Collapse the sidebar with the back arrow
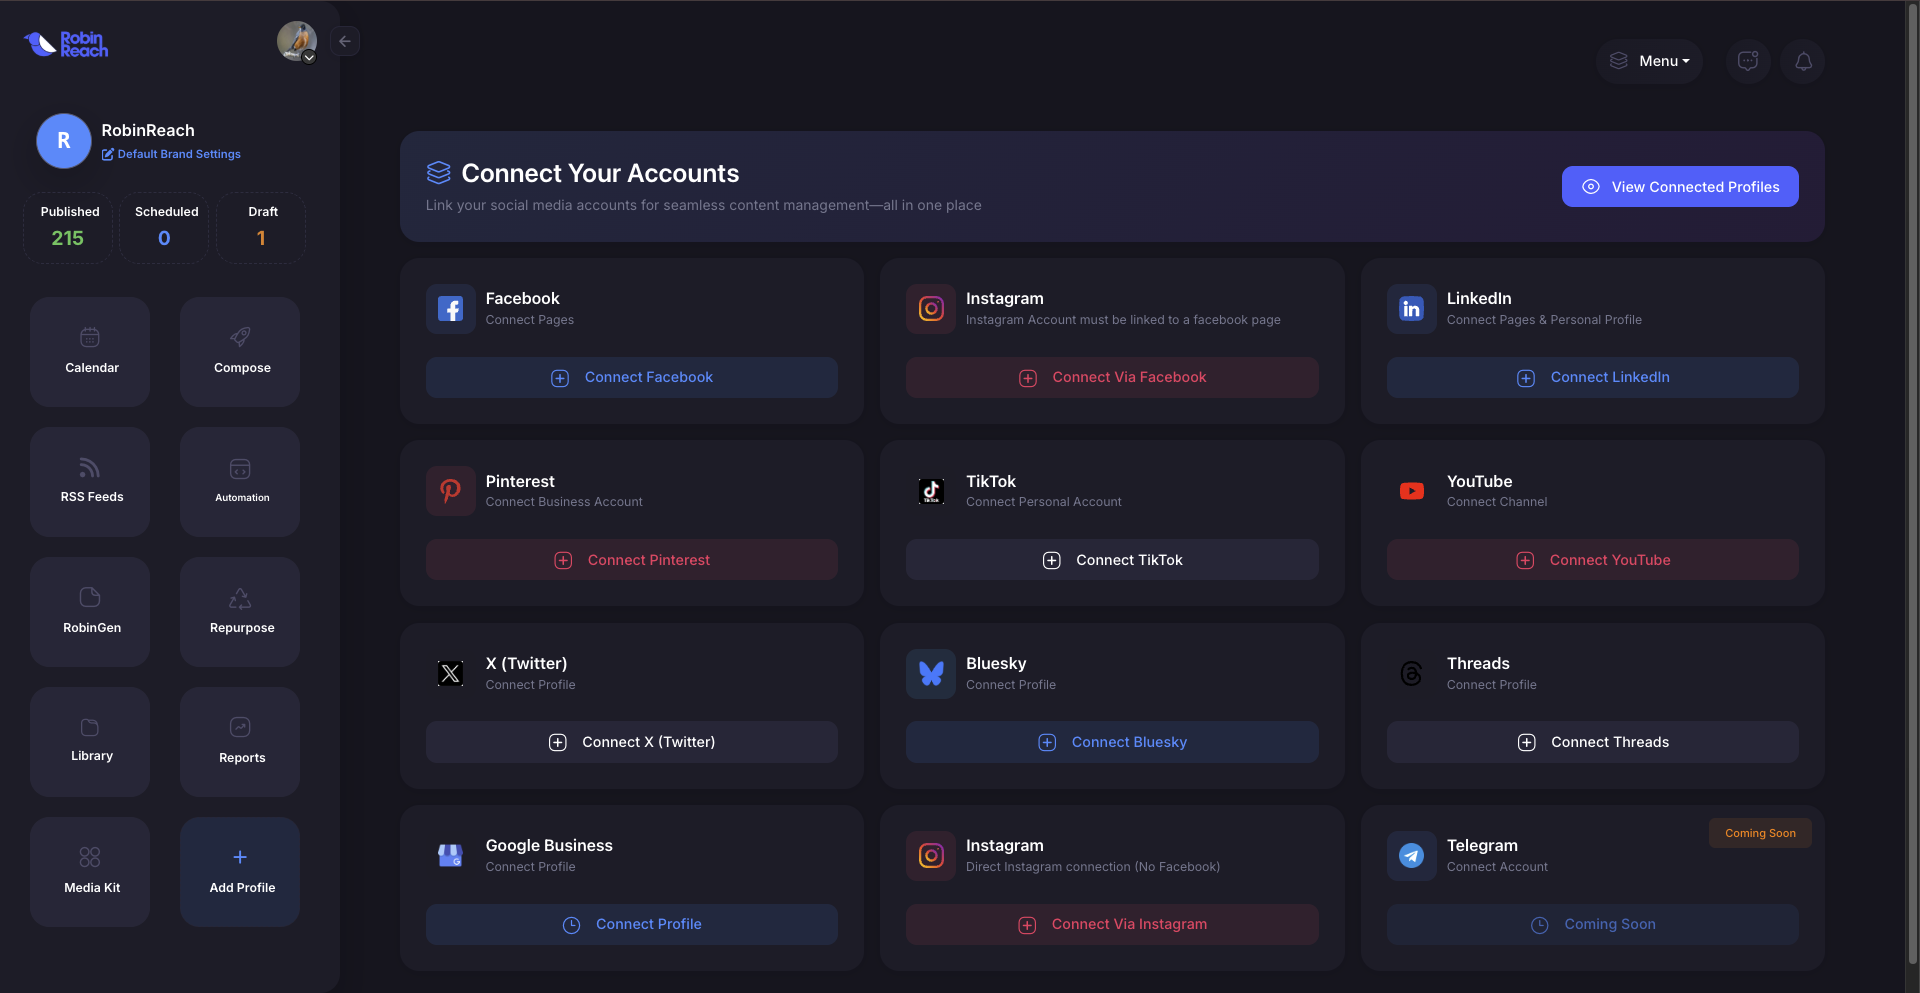Image resolution: width=1920 pixels, height=993 pixels. [345, 41]
